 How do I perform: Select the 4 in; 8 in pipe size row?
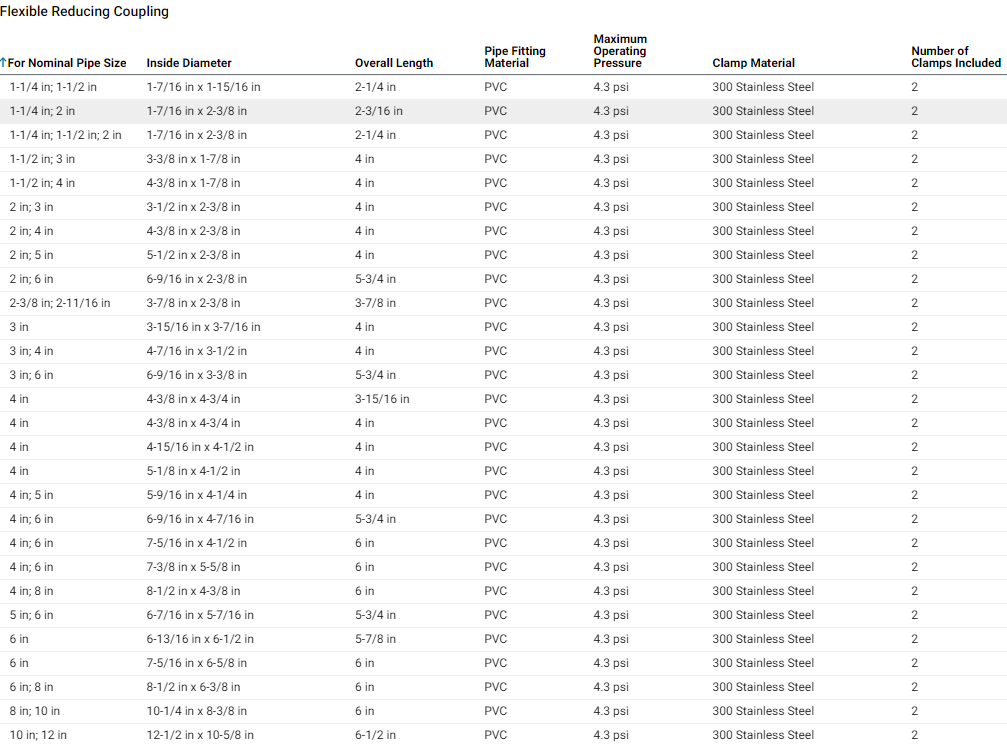tap(32, 591)
